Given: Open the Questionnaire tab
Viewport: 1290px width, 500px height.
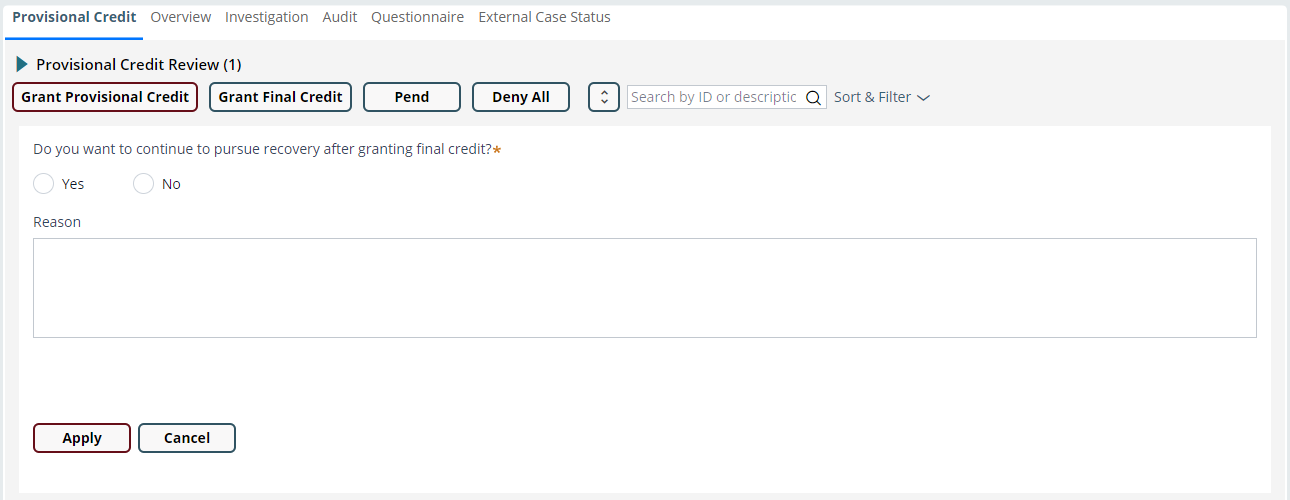Looking at the screenshot, I should pyautogui.click(x=417, y=17).
